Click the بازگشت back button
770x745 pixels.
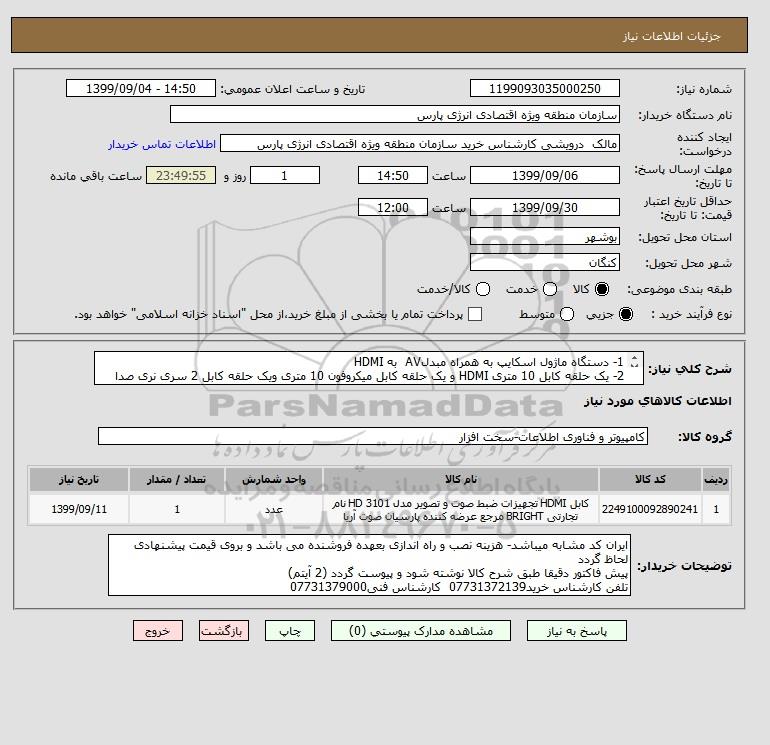click(224, 631)
